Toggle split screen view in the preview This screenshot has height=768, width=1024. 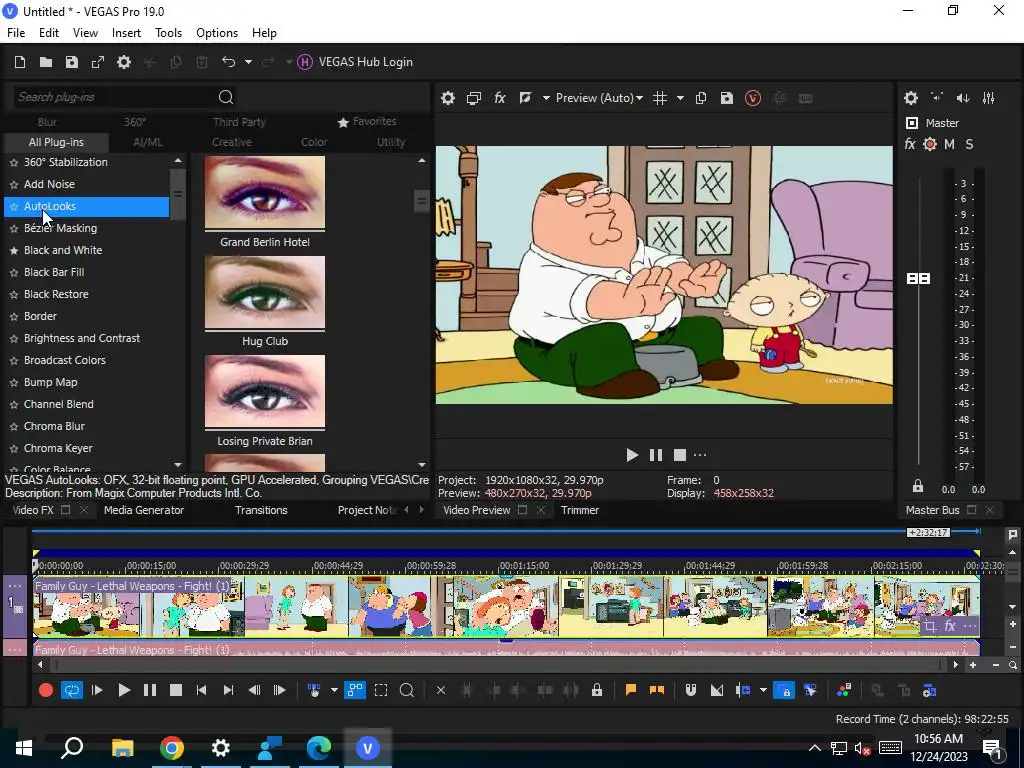[x=525, y=98]
